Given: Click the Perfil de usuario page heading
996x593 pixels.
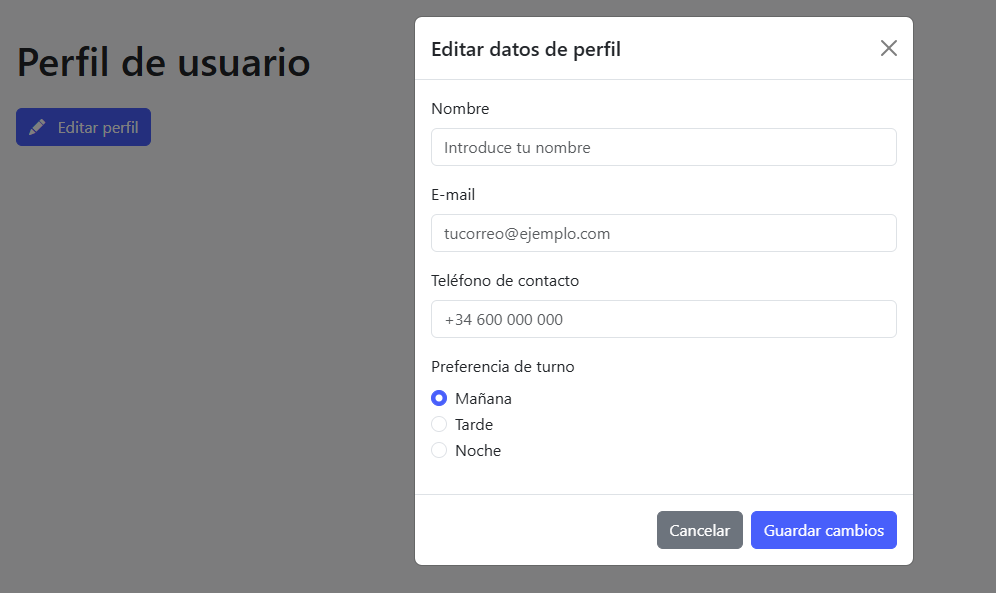Looking at the screenshot, I should pyautogui.click(x=164, y=62).
